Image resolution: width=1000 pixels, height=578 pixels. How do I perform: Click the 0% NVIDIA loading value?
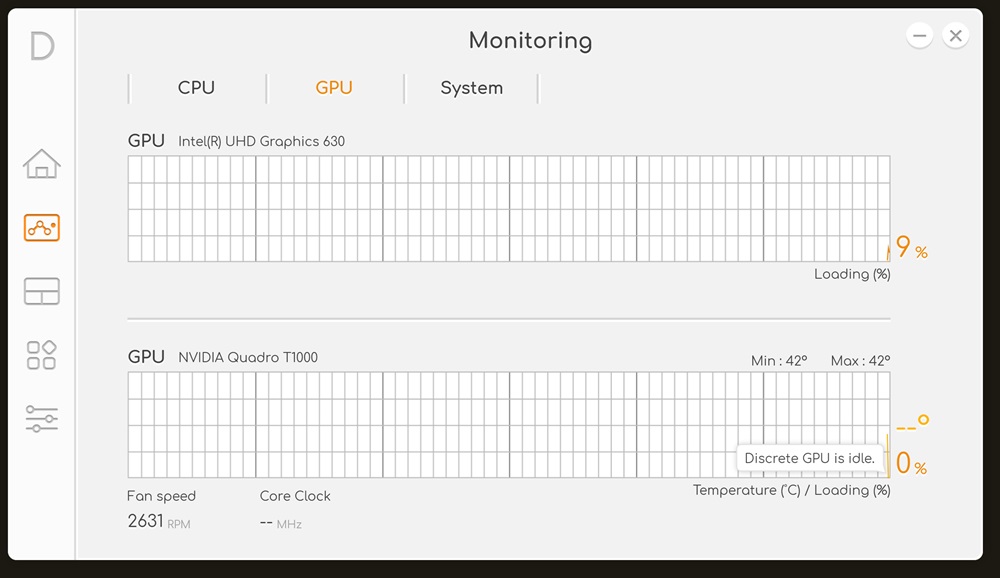911,463
